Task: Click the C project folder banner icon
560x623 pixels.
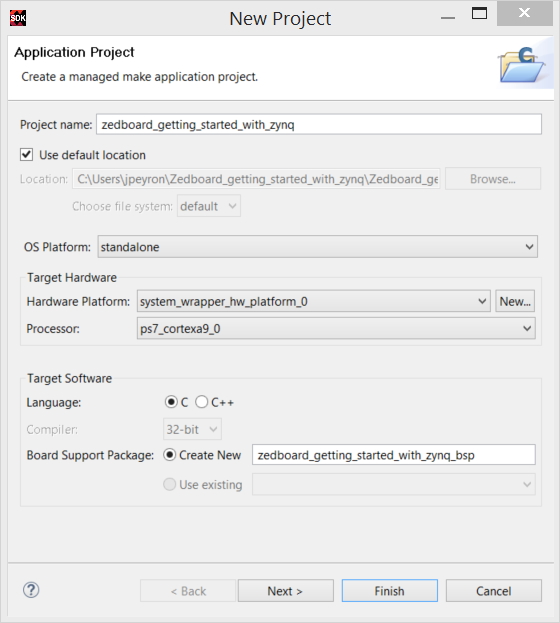Action: coord(522,65)
